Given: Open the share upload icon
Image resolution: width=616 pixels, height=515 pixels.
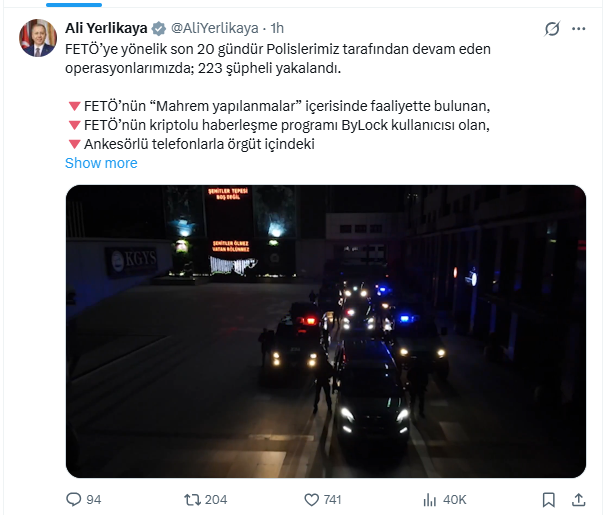Looking at the screenshot, I should 579,500.
